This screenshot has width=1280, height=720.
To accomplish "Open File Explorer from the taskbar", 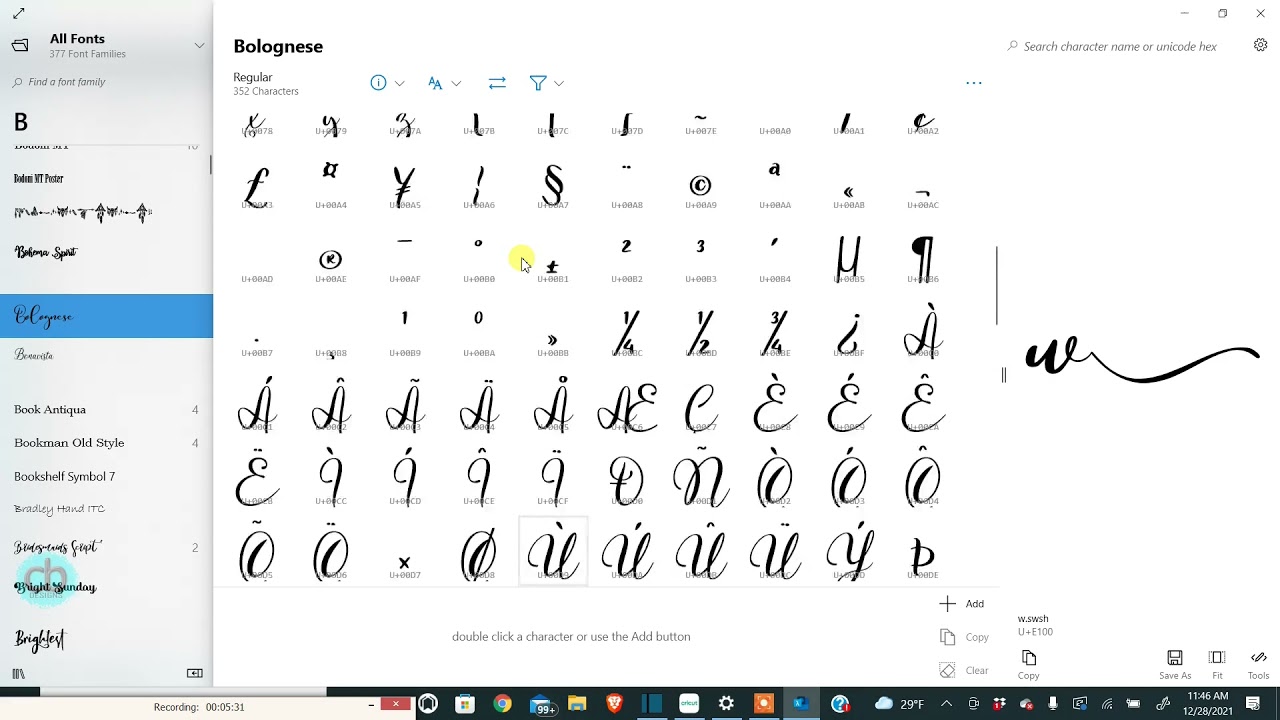I will (x=577, y=704).
